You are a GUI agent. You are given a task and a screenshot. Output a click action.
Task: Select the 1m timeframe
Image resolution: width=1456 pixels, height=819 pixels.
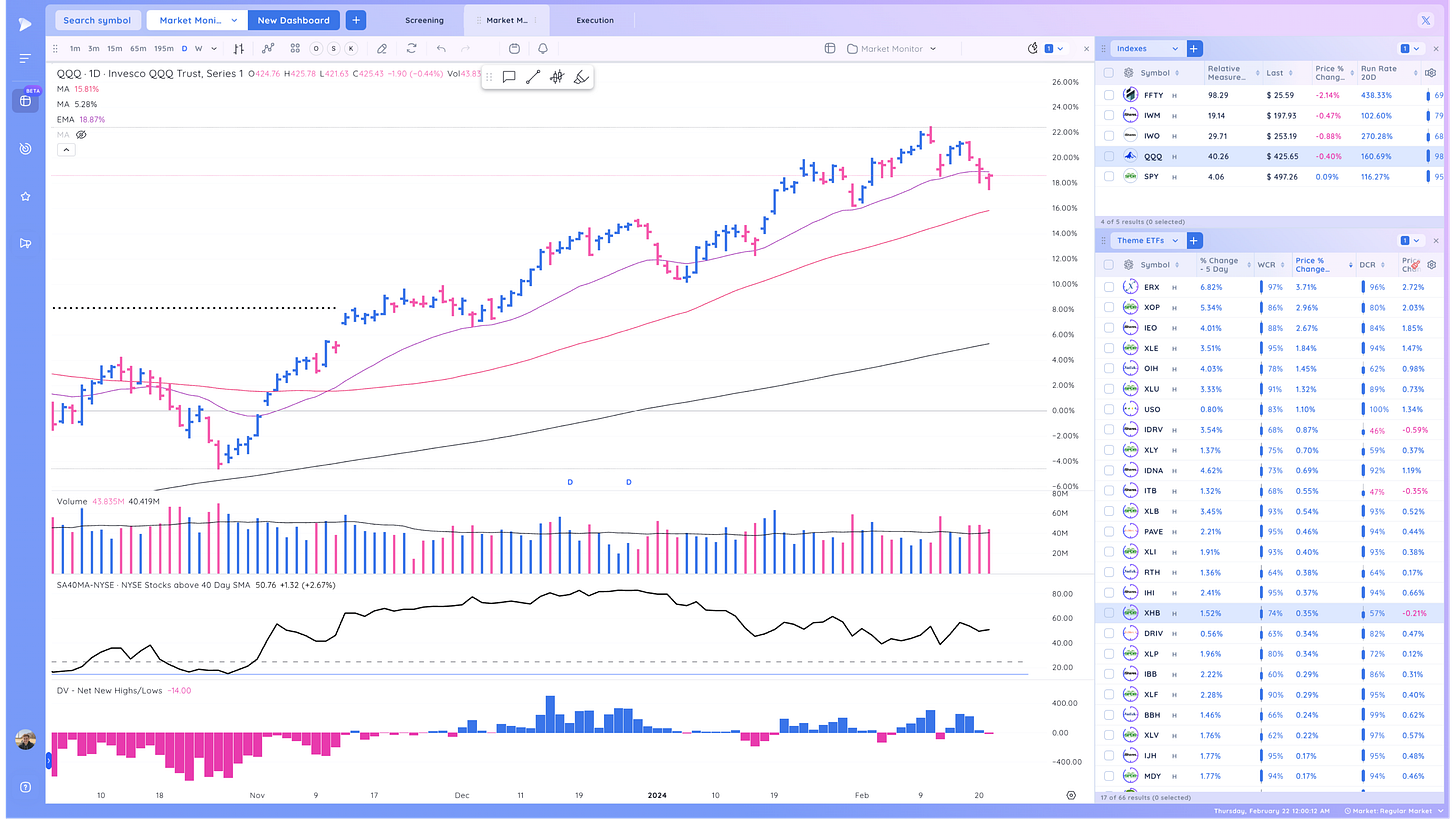pos(75,48)
